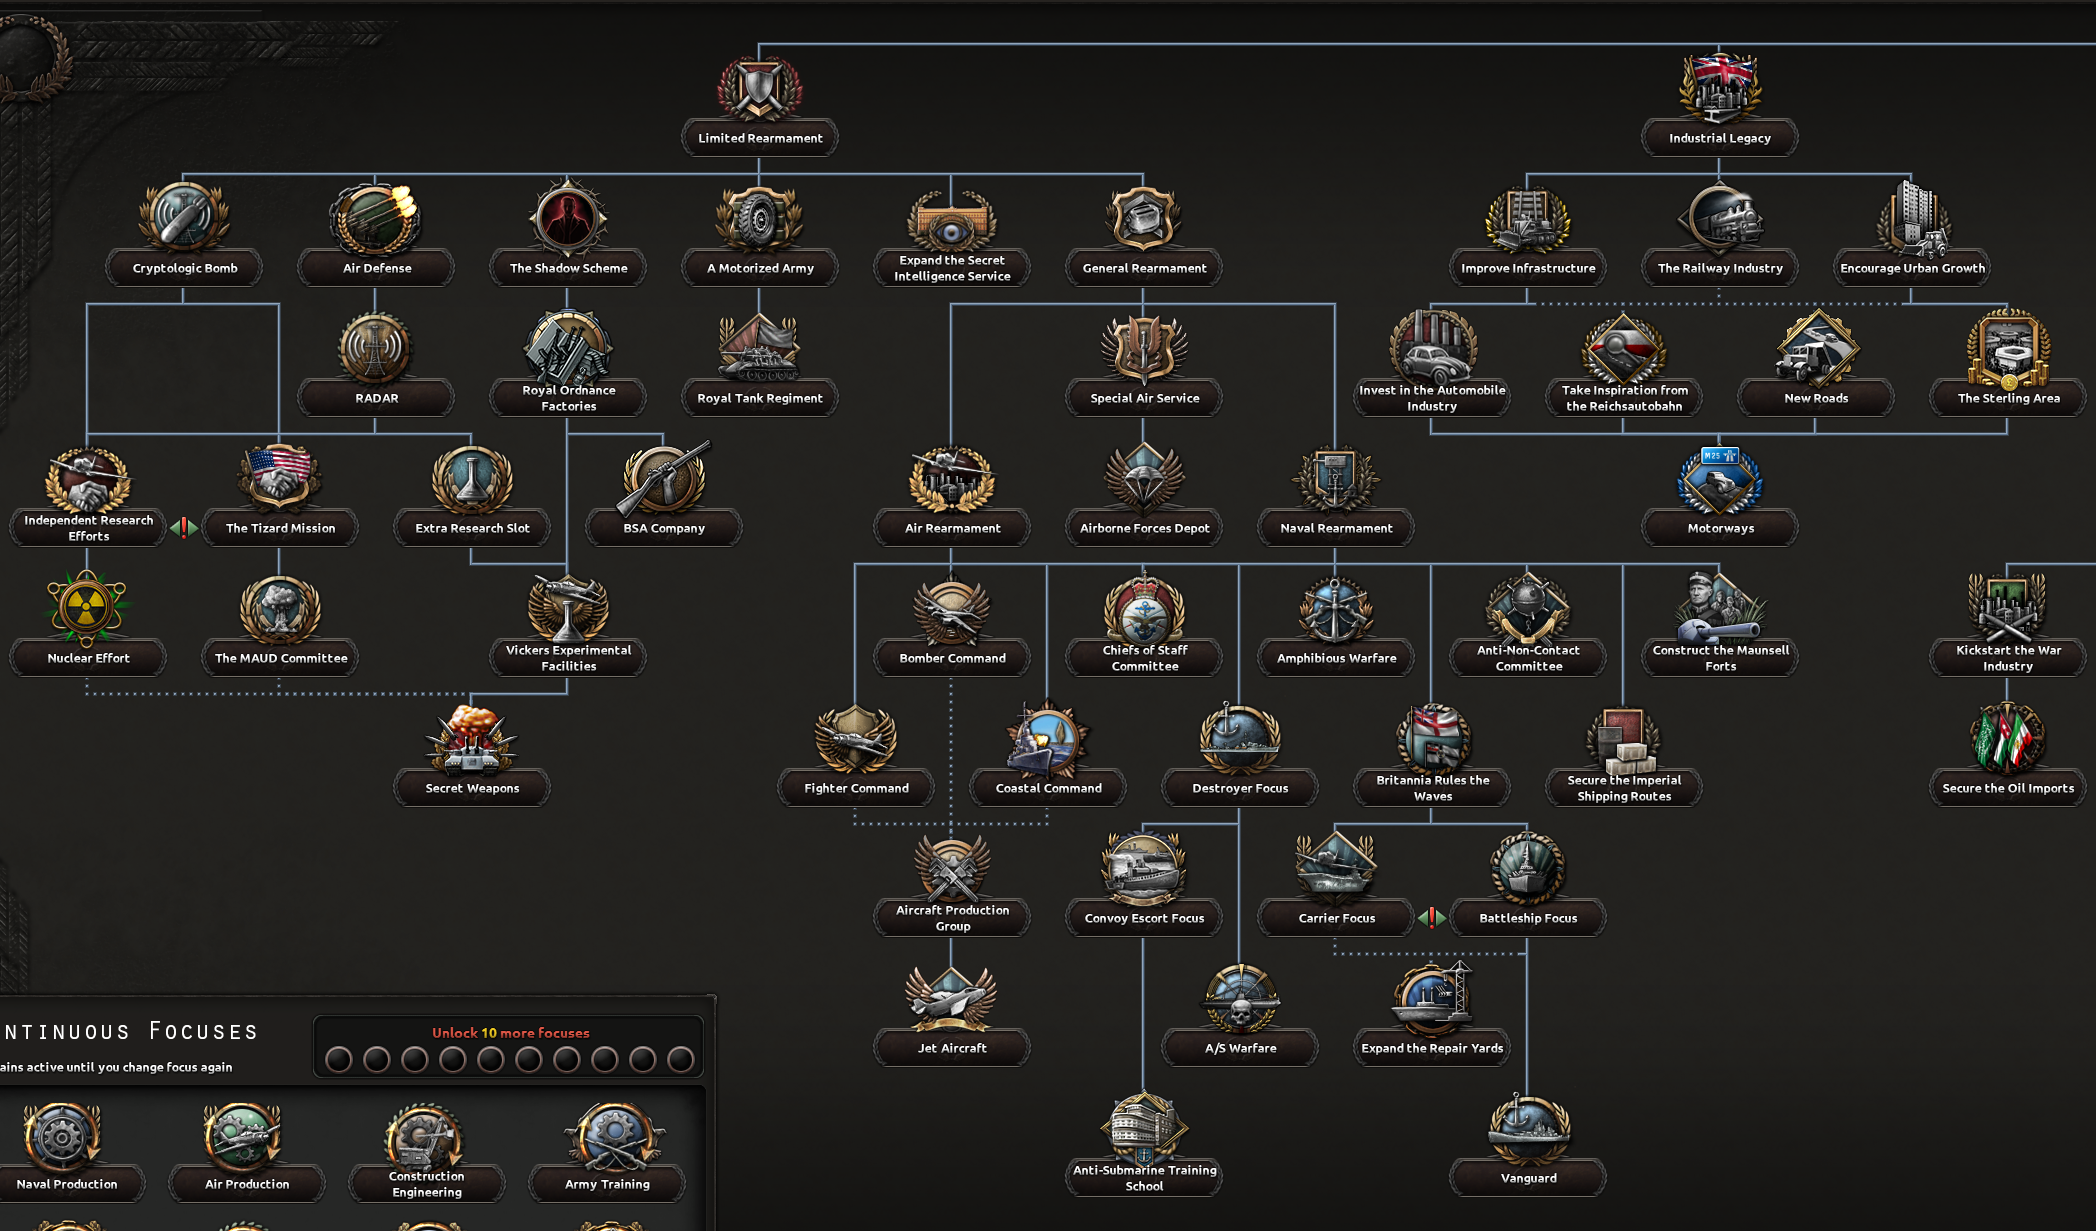Click the Carrier/Battleship mutually exclusive marker
This screenshot has height=1231, width=2096.
(x=1432, y=917)
